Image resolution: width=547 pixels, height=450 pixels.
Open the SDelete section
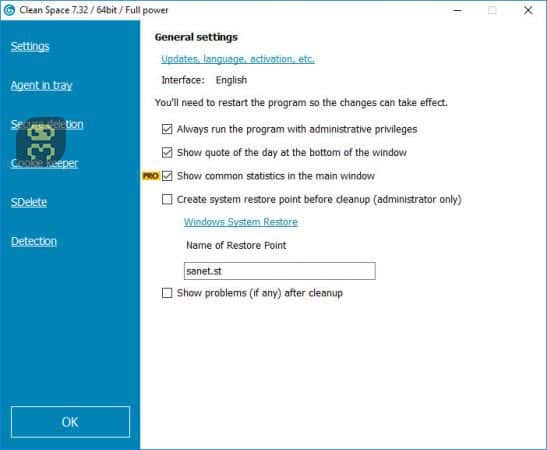tap(29, 202)
